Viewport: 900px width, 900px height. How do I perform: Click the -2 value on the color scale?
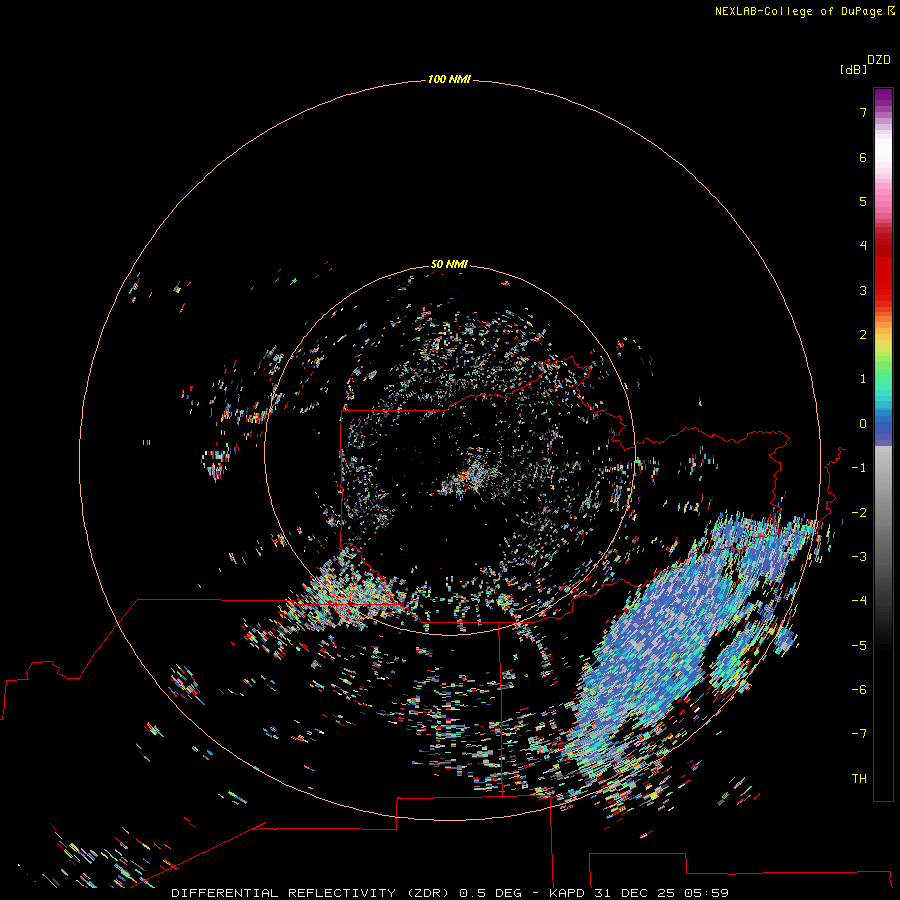[x=859, y=513]
